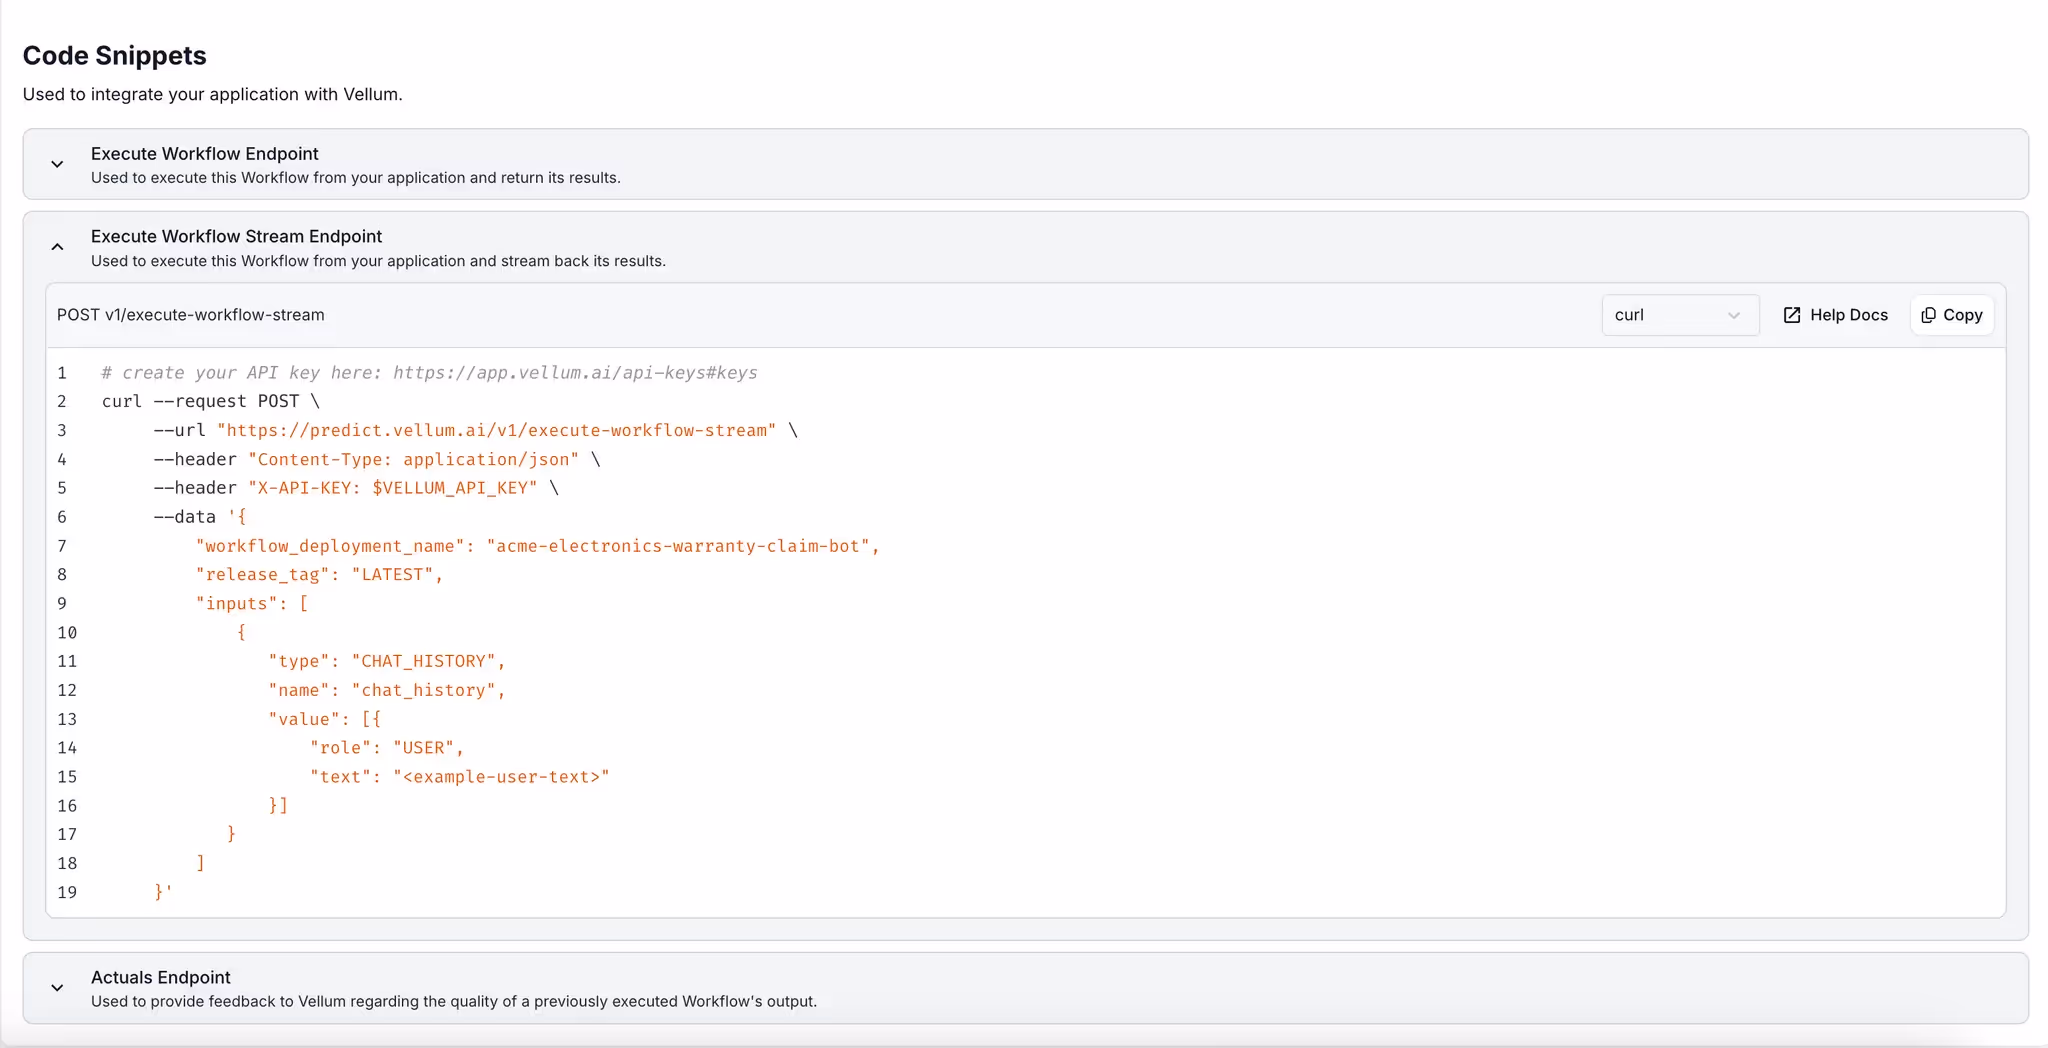Click the curl --request POST line
This screenshot has width=2048, height=1048.
tap(211, 401)
